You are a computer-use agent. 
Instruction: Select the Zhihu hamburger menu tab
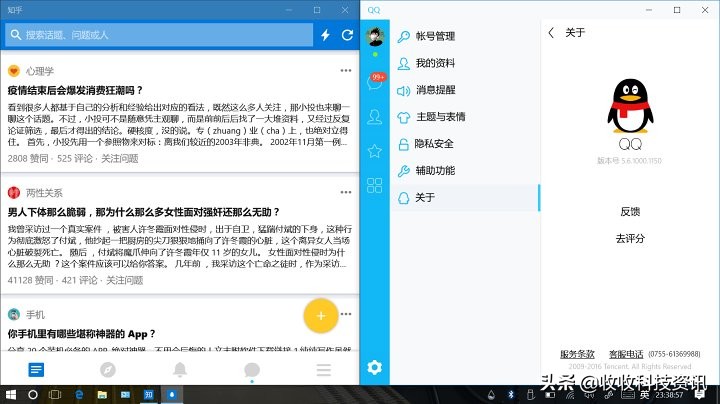324,370
